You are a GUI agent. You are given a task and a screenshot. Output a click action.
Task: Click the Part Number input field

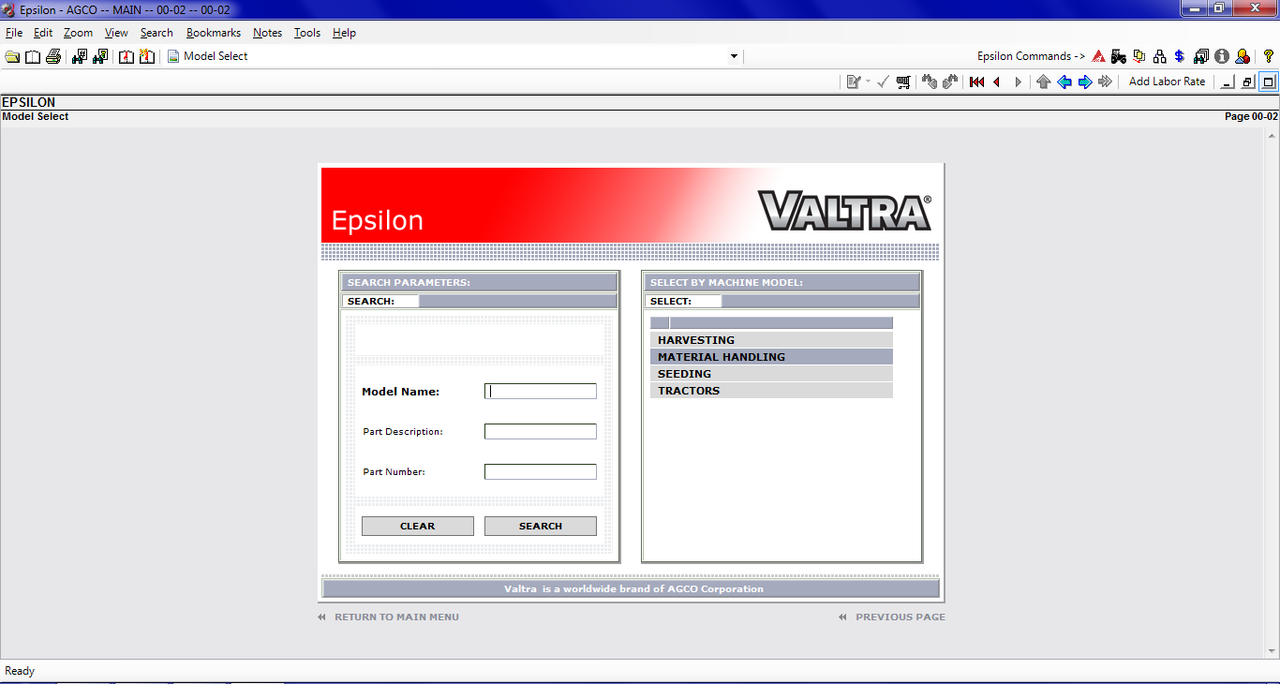[540, 472]
